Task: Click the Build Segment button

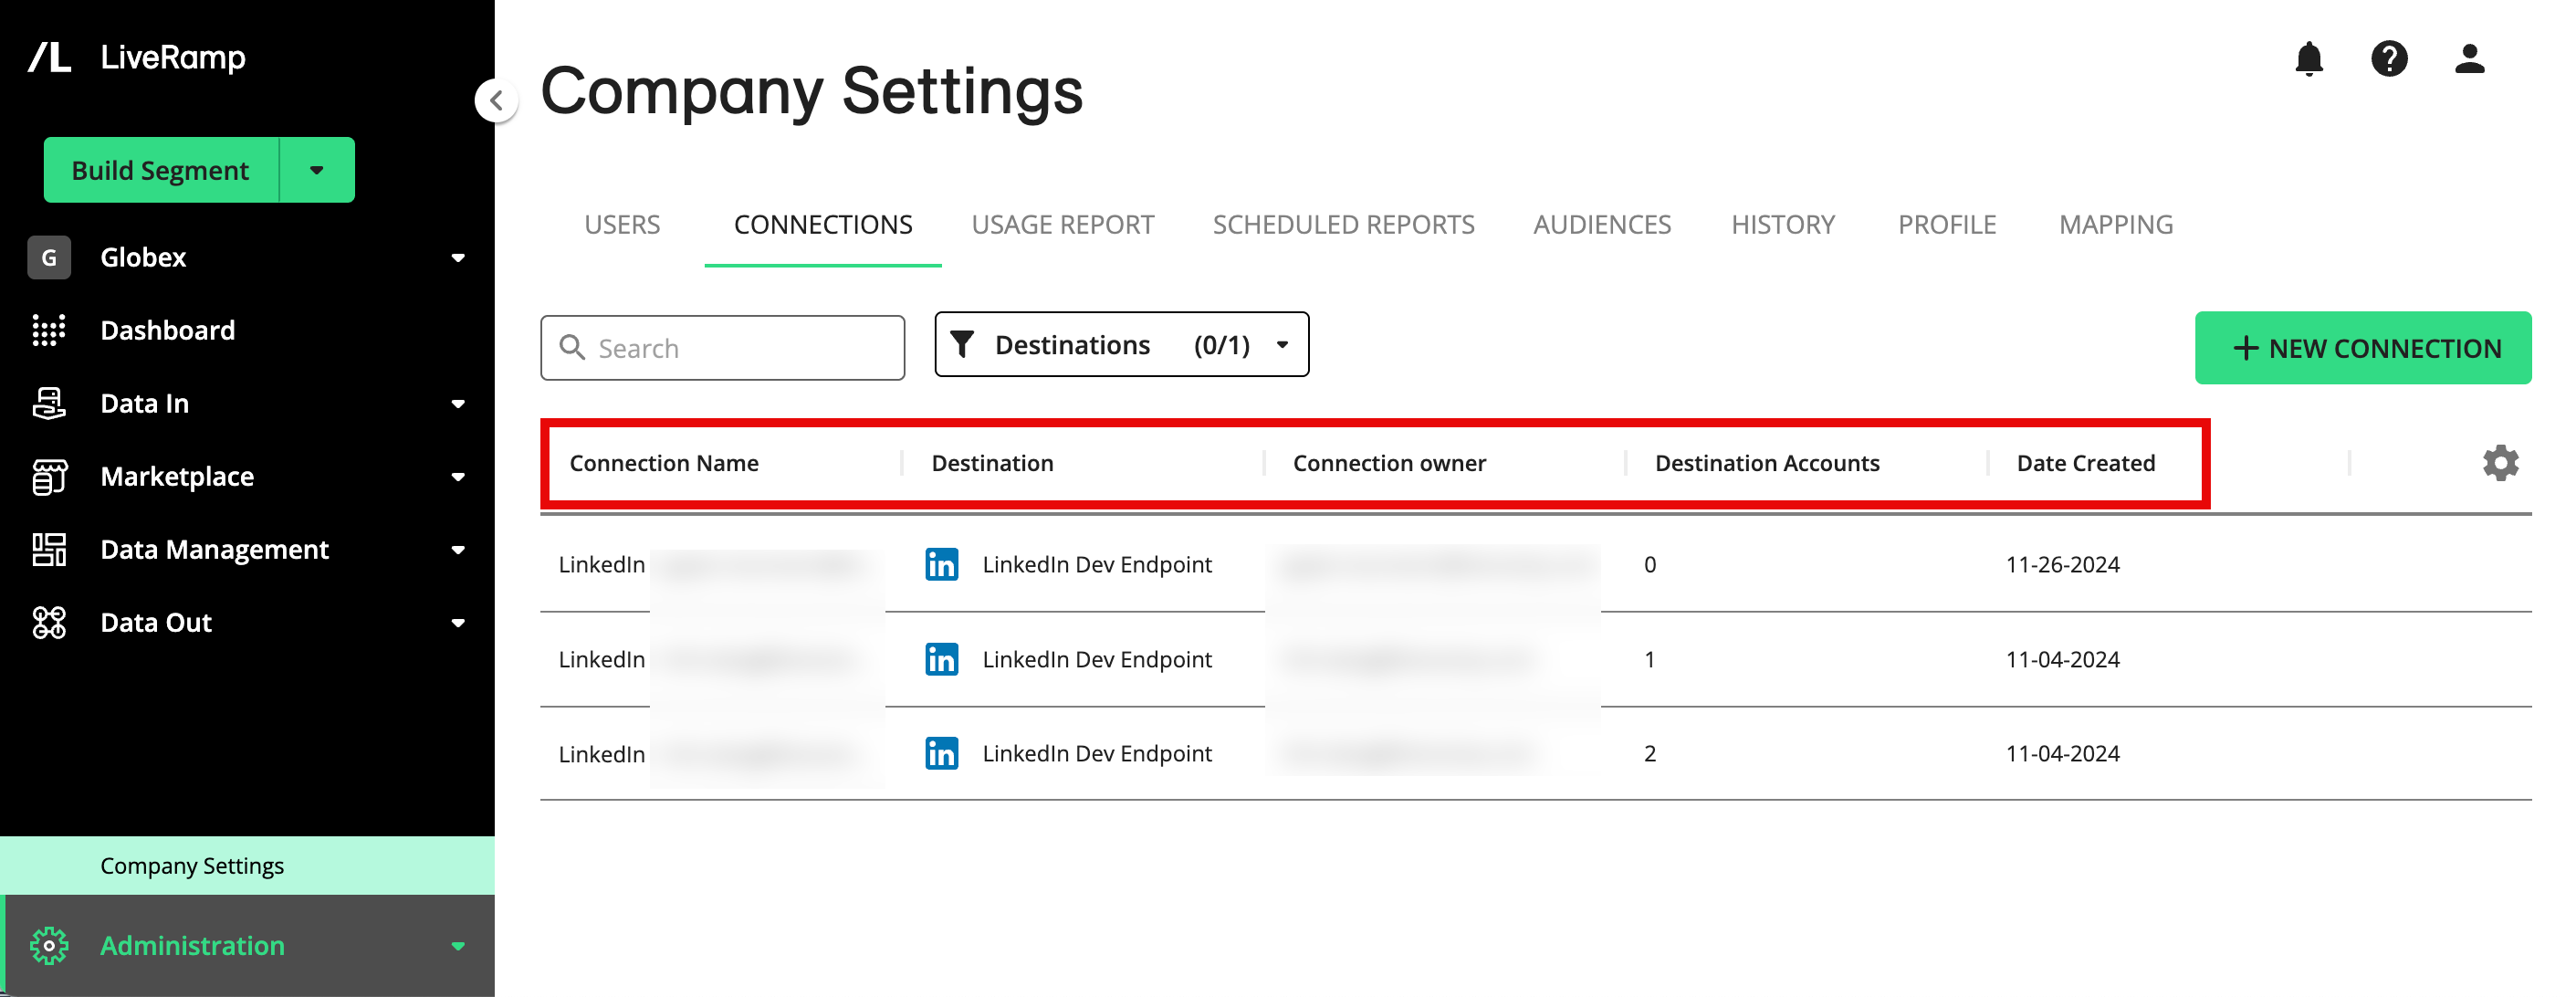Action: [x=161, y=170]
